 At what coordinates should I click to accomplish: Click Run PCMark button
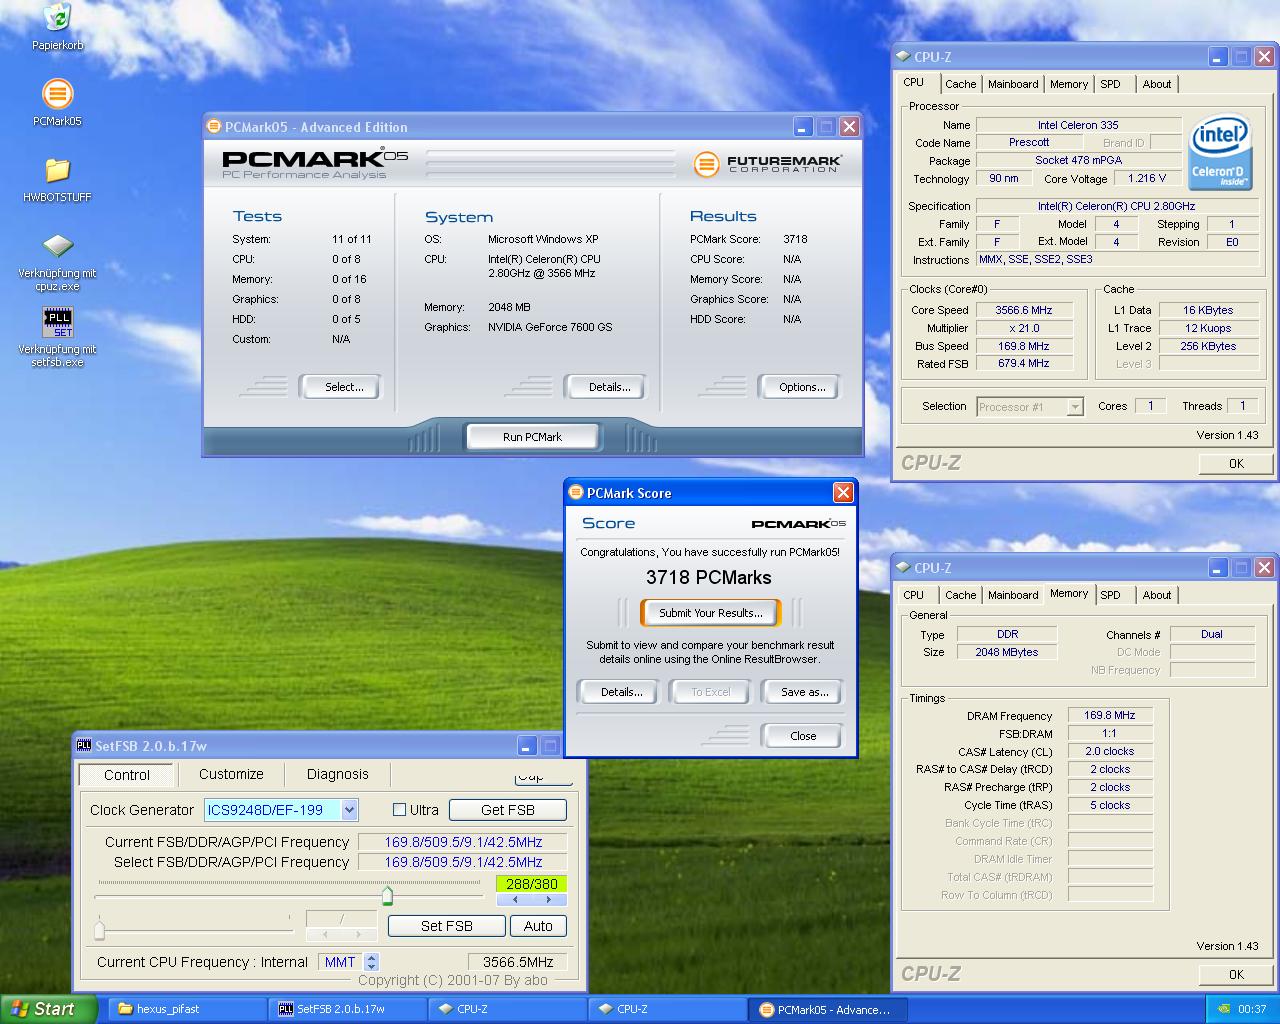(532, 437)
